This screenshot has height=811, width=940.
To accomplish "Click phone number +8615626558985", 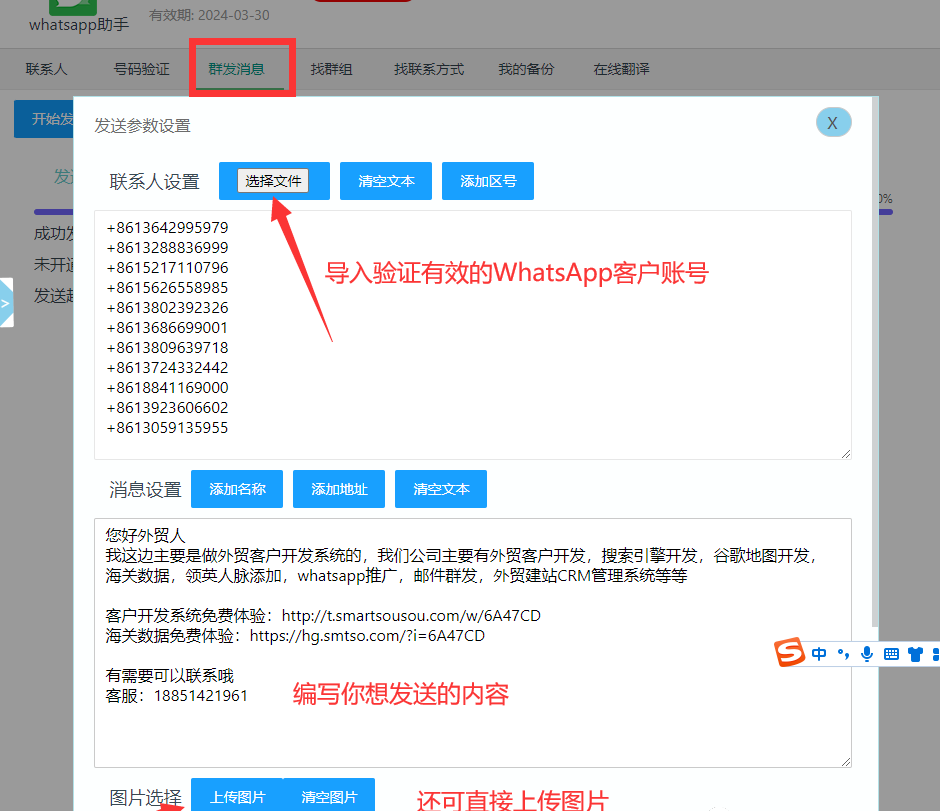I will pyautogui.click(x=167, y=288).
